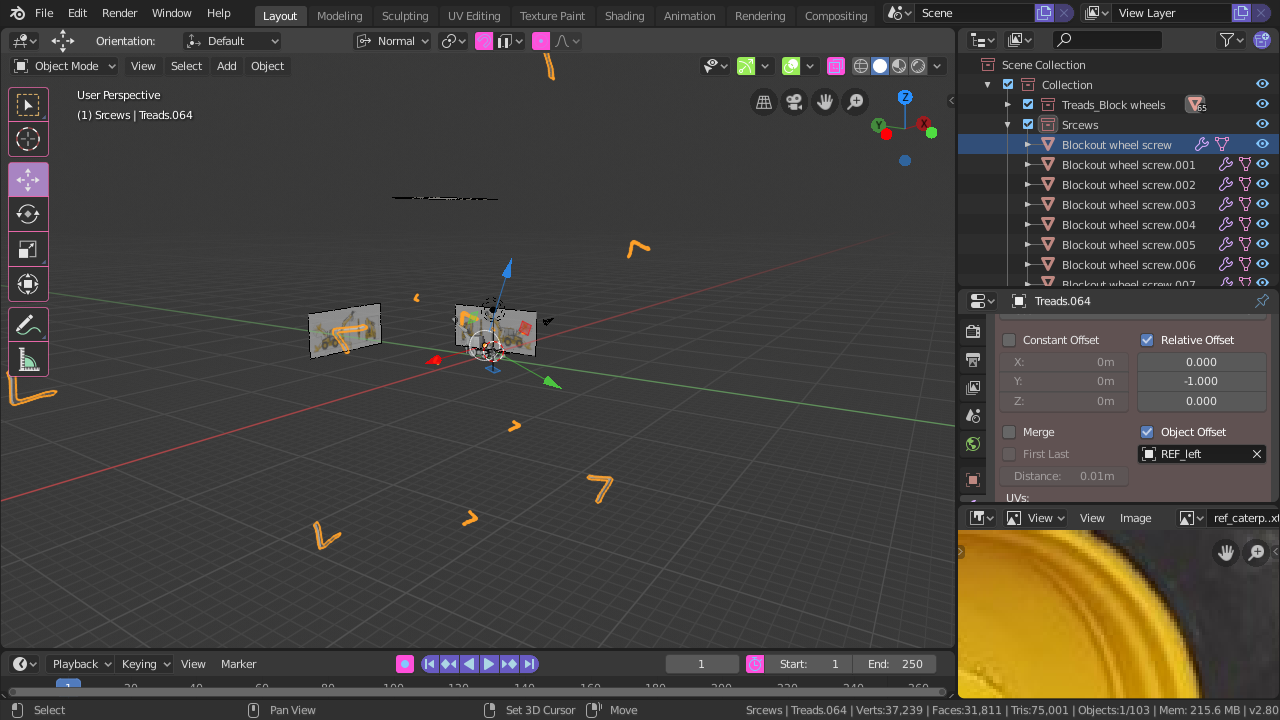Select the Select Box tool
This screenshot has height=720, width=1280.
pos(28,105)
